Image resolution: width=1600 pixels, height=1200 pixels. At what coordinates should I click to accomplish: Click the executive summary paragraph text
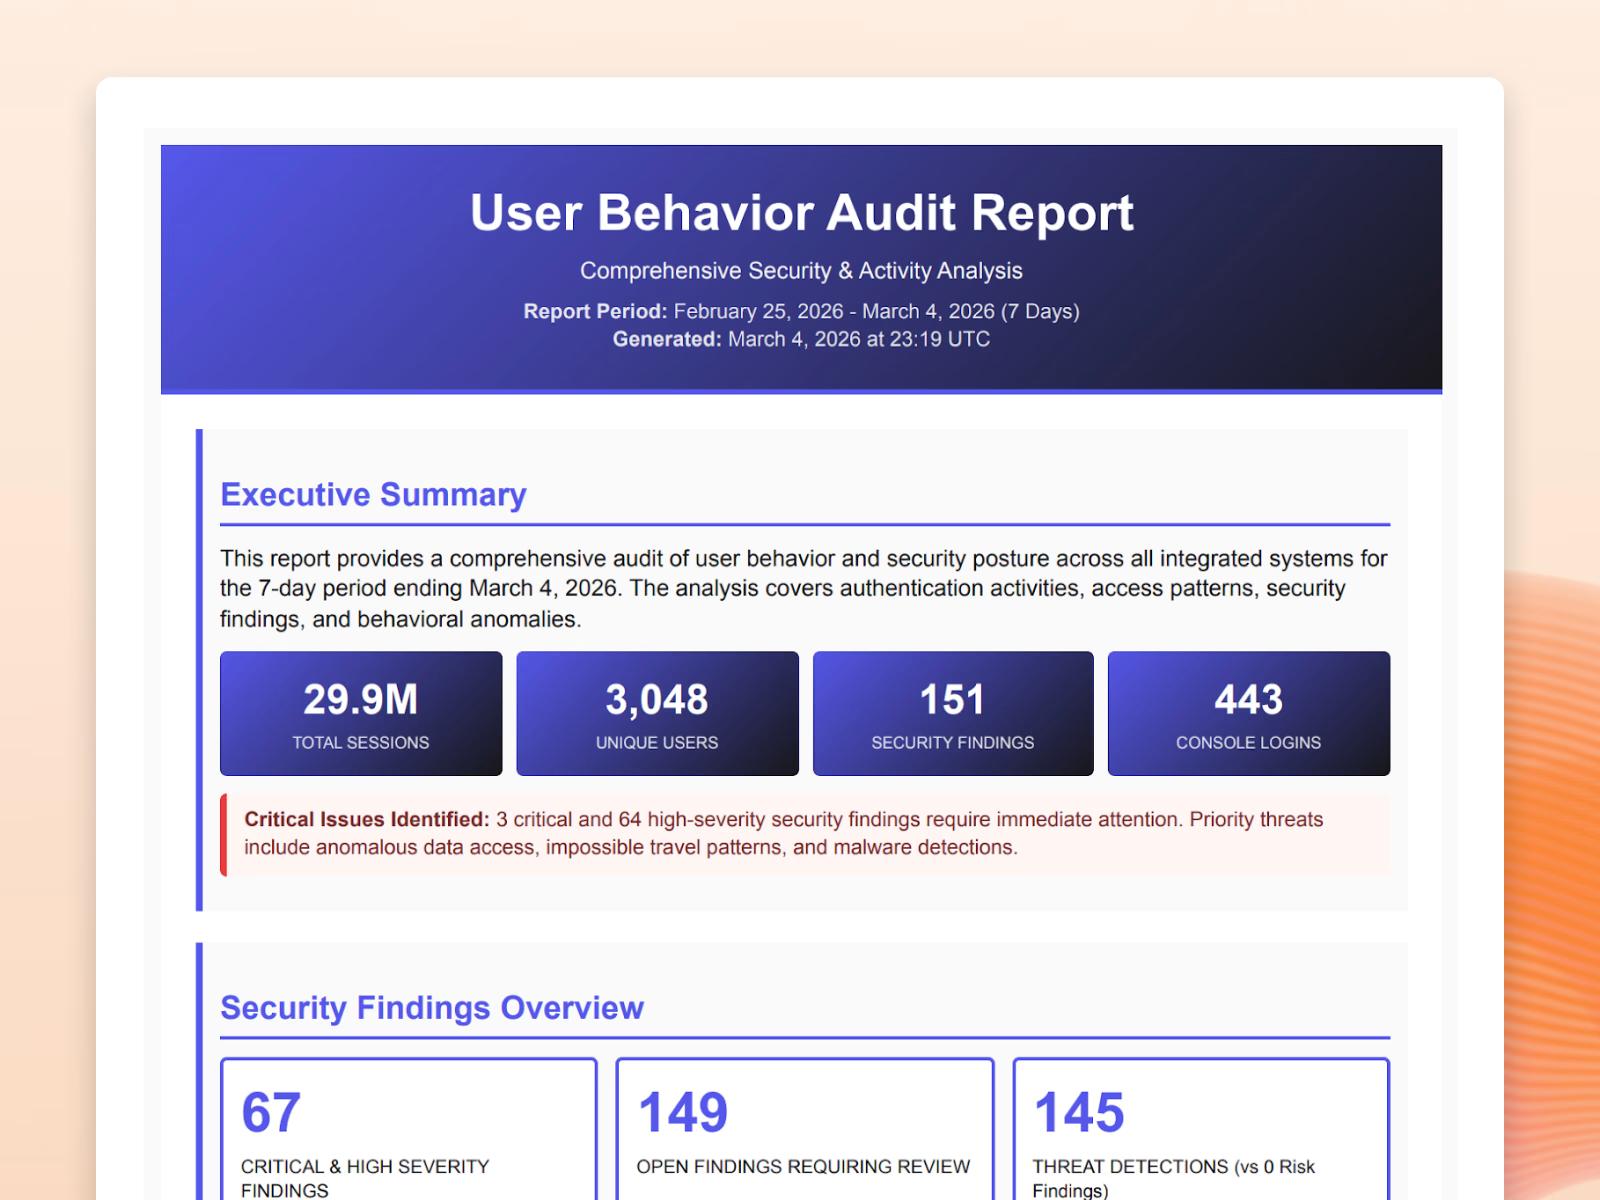click(804, 588)
